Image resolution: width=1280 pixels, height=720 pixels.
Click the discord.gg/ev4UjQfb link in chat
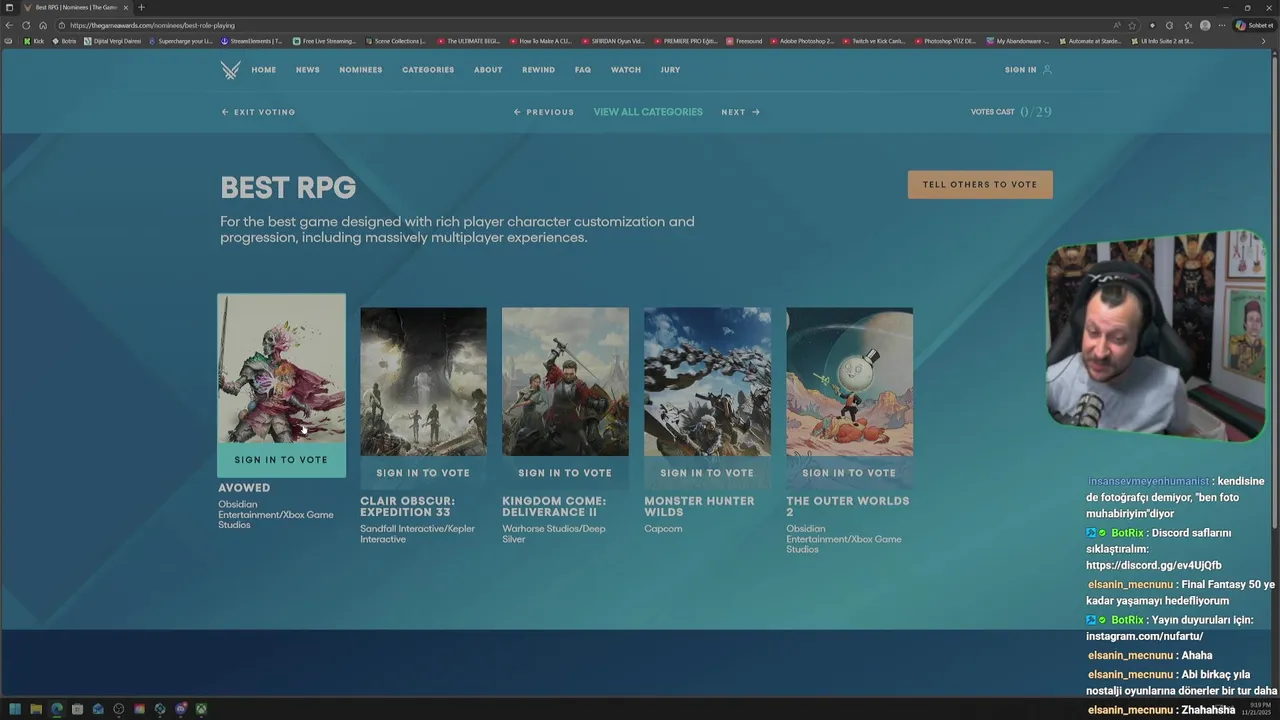(1153, 565)
